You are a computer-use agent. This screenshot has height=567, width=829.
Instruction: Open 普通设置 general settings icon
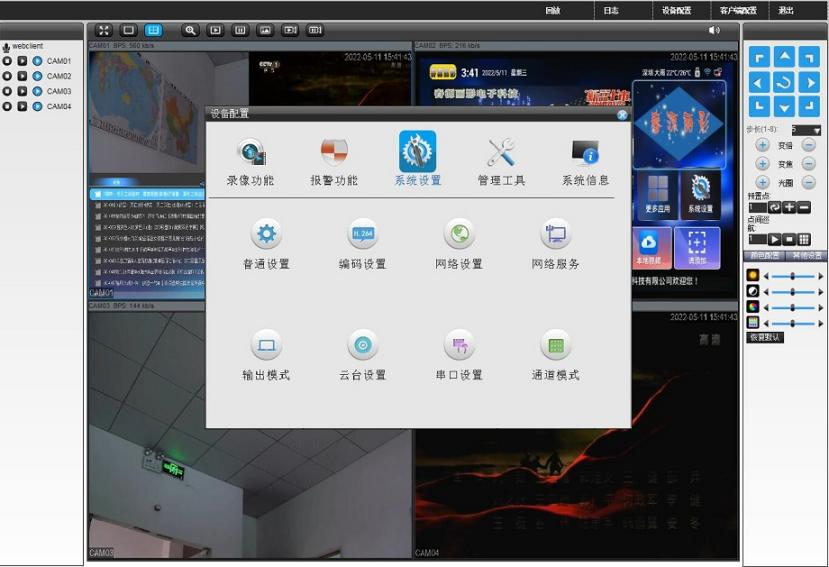click(265, 235)
